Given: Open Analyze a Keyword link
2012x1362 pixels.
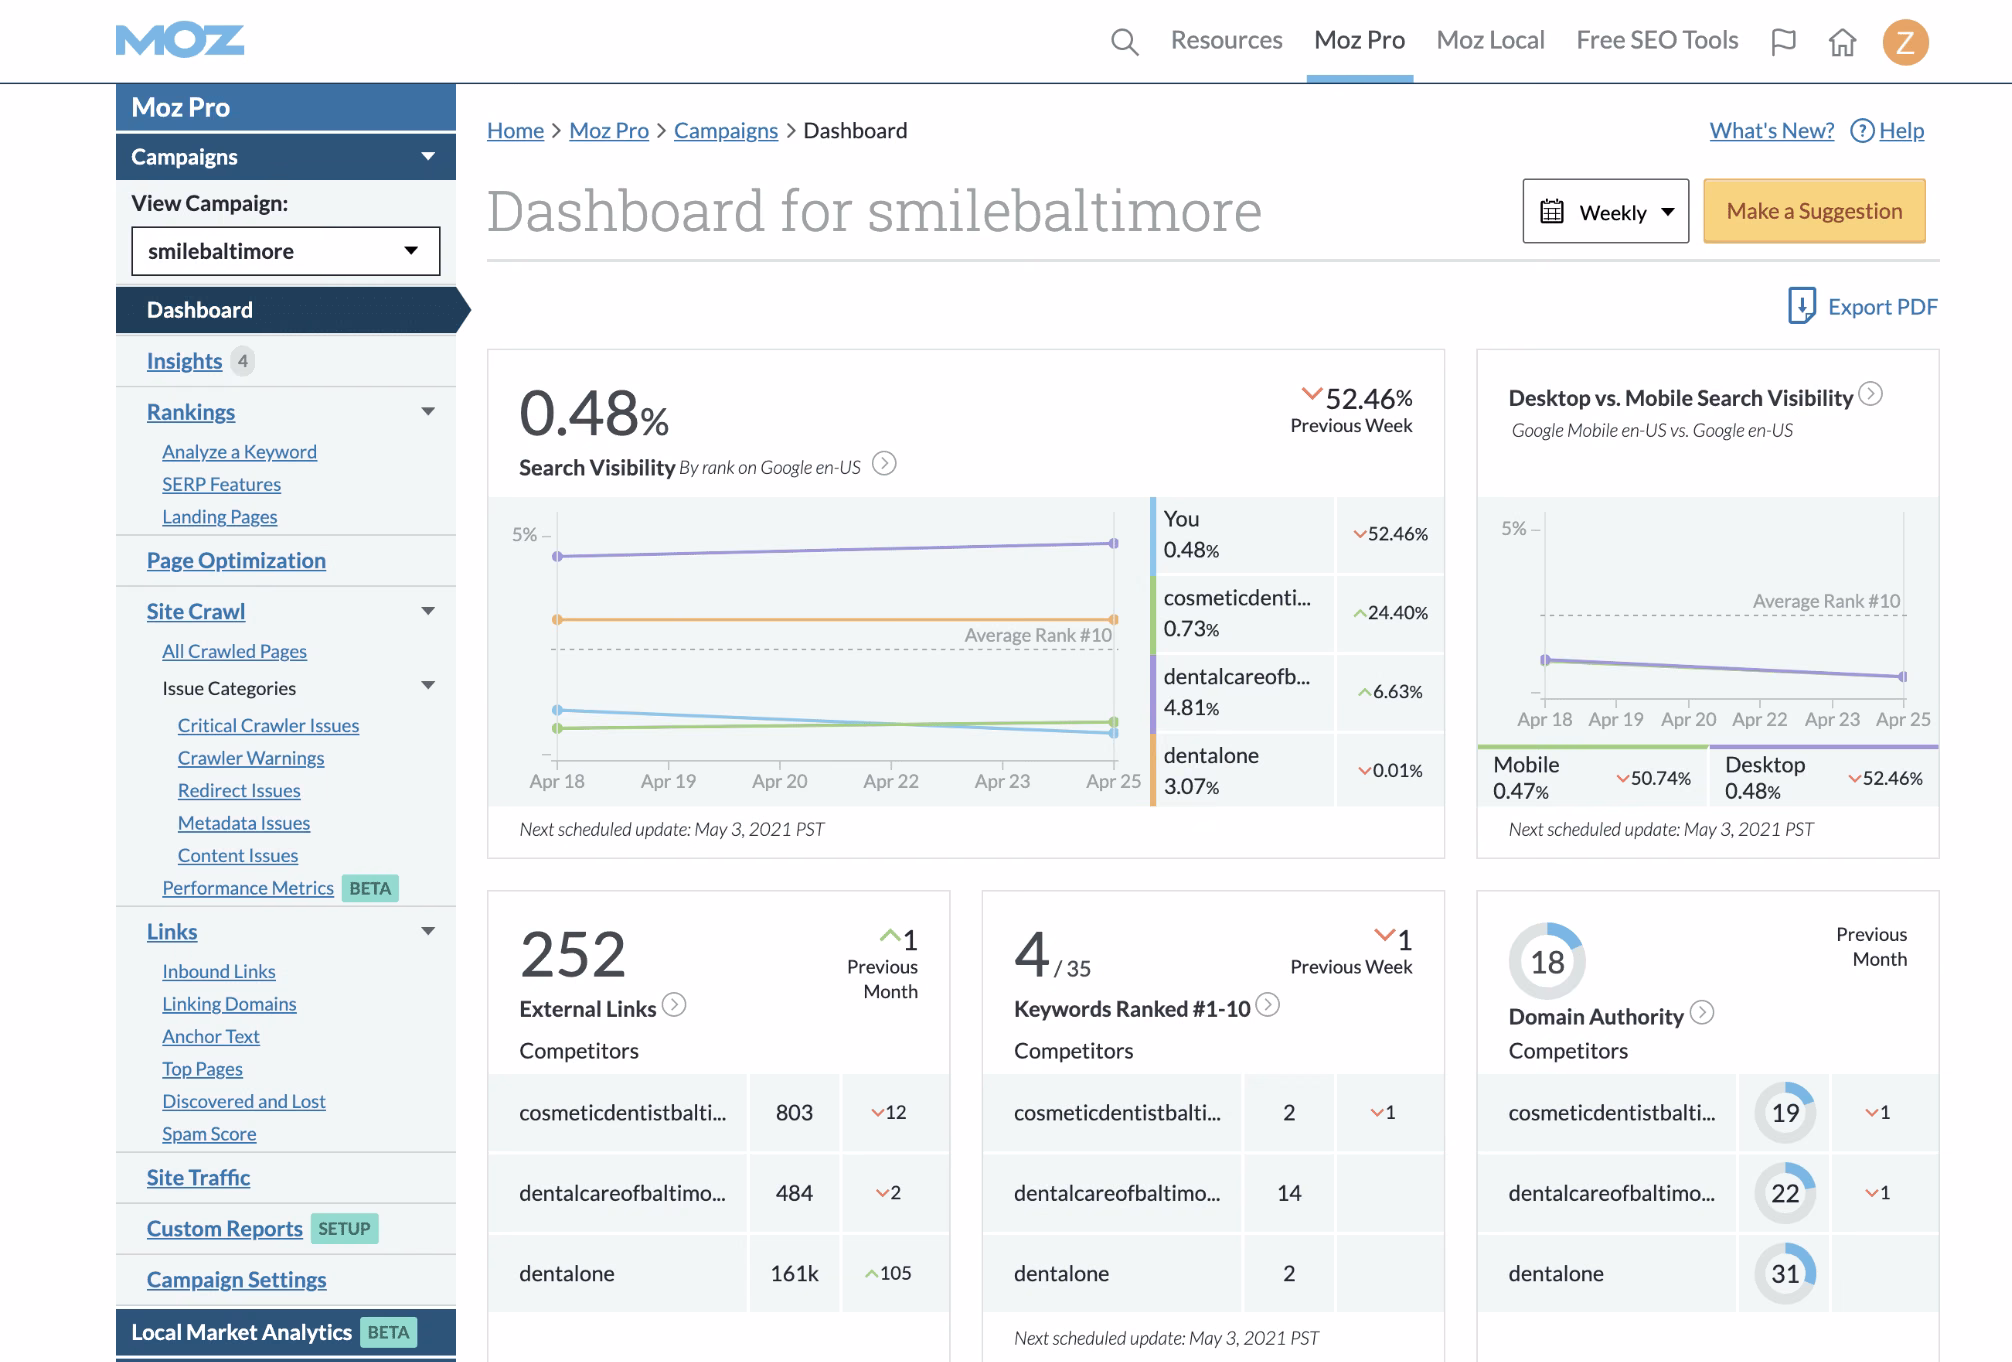Looking at the screenshot, I should [x=239, y=452].
